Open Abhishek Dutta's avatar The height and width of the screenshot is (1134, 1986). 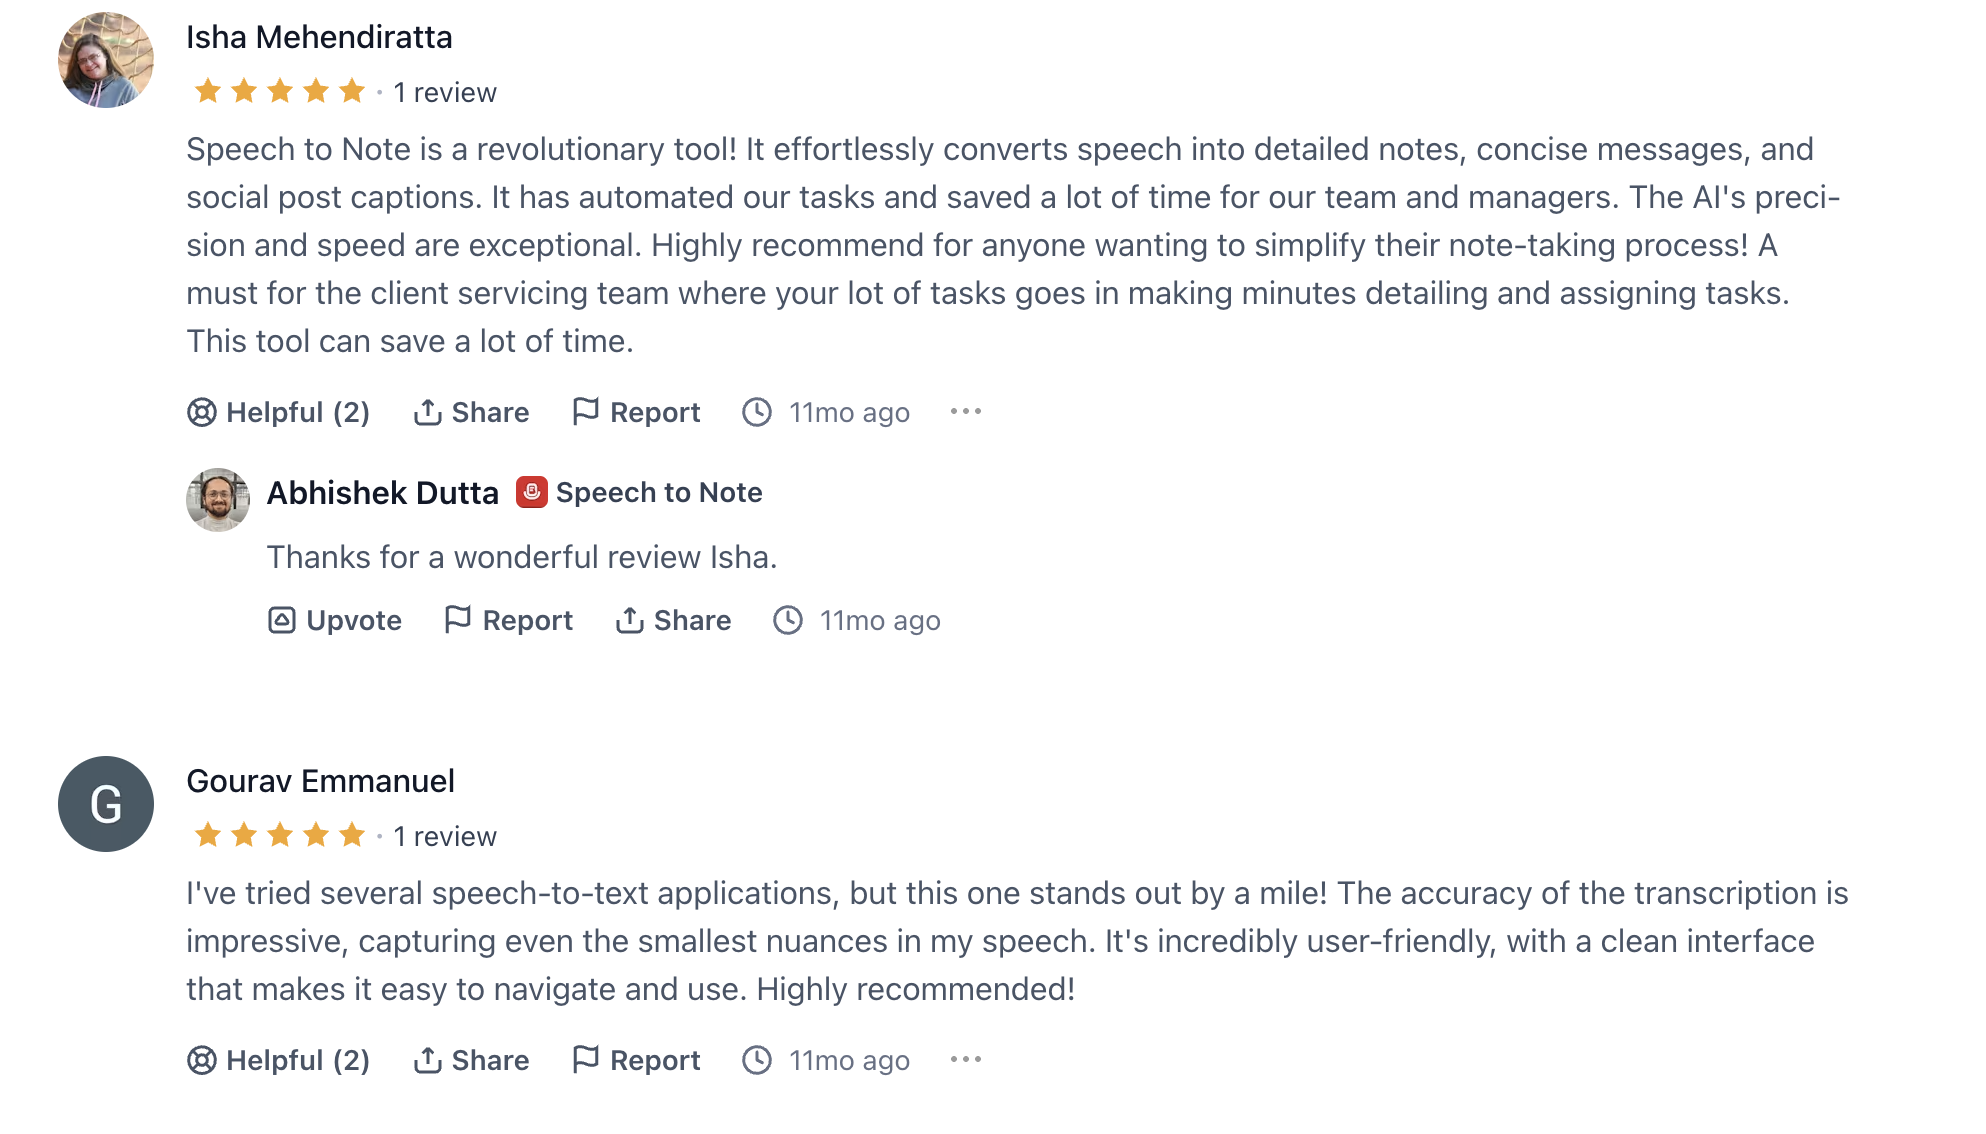(x=218, y=500)
